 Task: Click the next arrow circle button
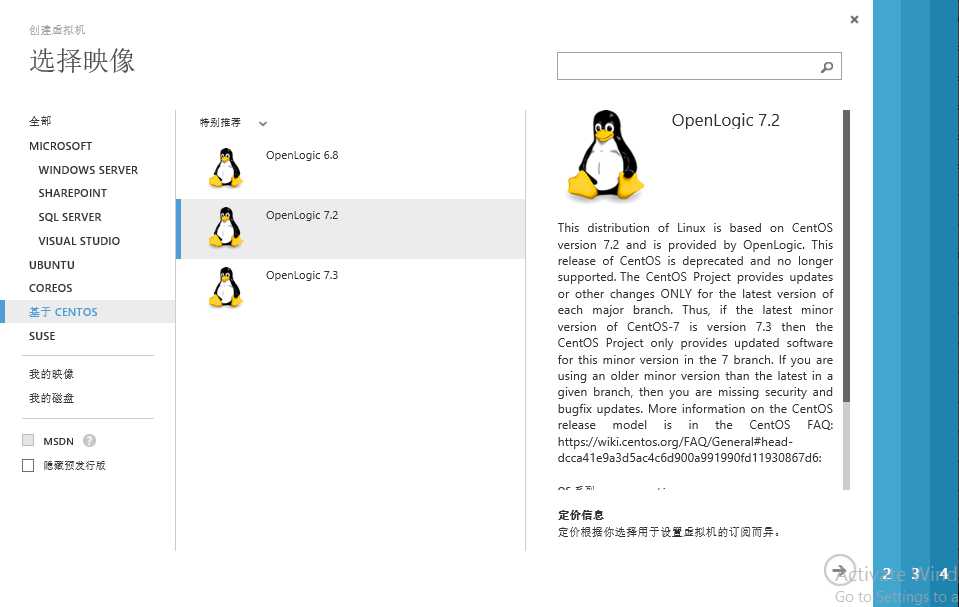pos(840,570)
